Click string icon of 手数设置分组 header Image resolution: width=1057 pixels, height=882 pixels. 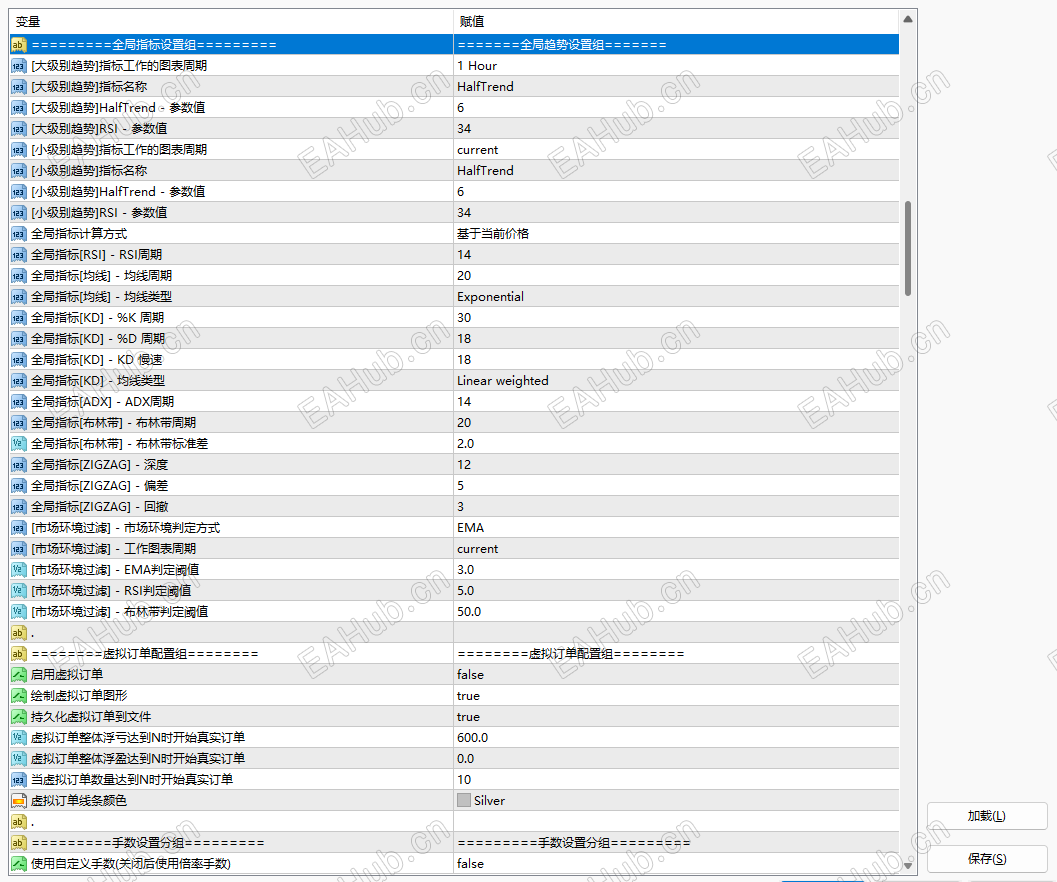[18, 843]
